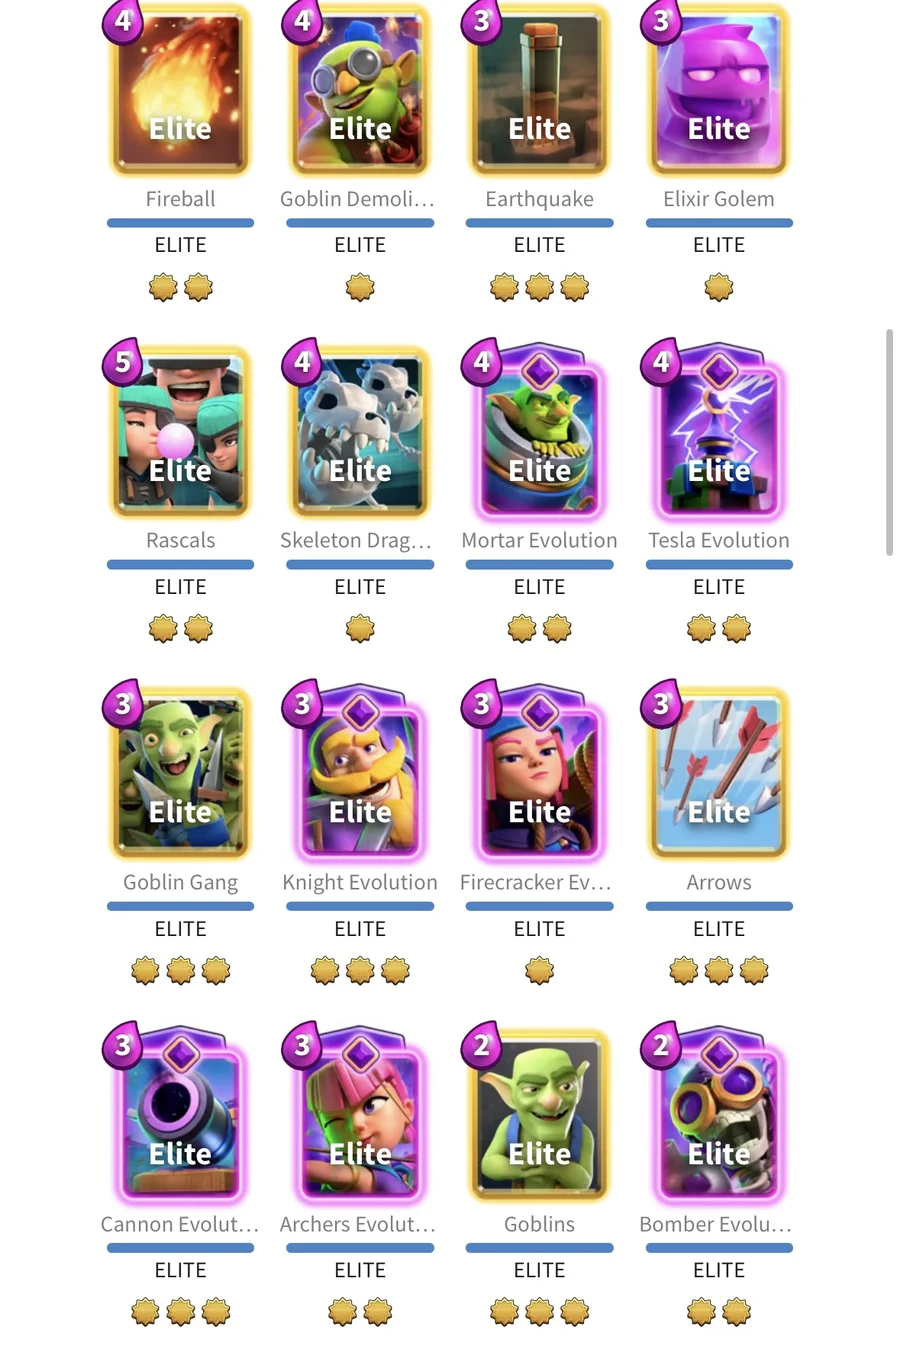Tap the Archers Evolution card
Screen dimensions: 900x1346
(360, 1114)
